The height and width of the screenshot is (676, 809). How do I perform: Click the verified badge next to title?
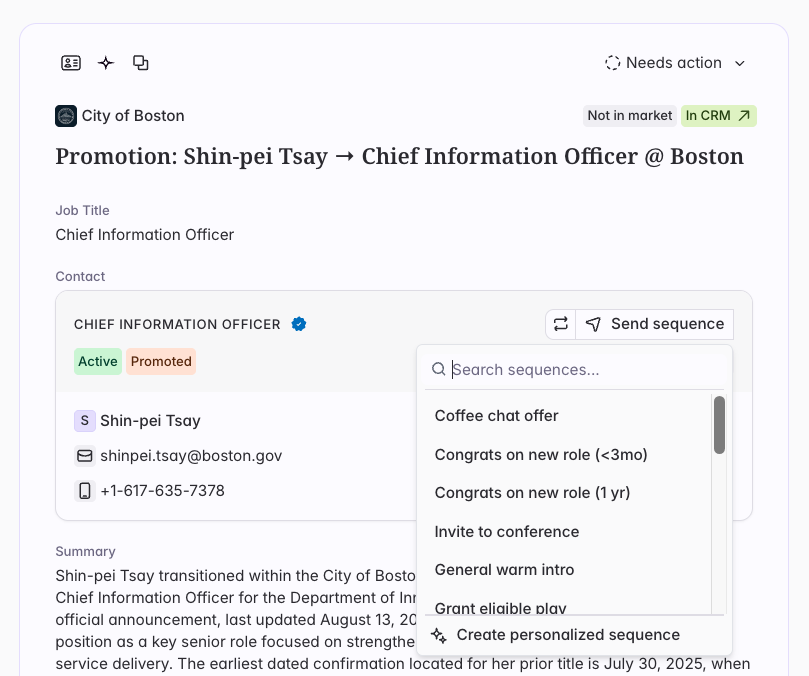pyautogui.click(x=299, y=324)
